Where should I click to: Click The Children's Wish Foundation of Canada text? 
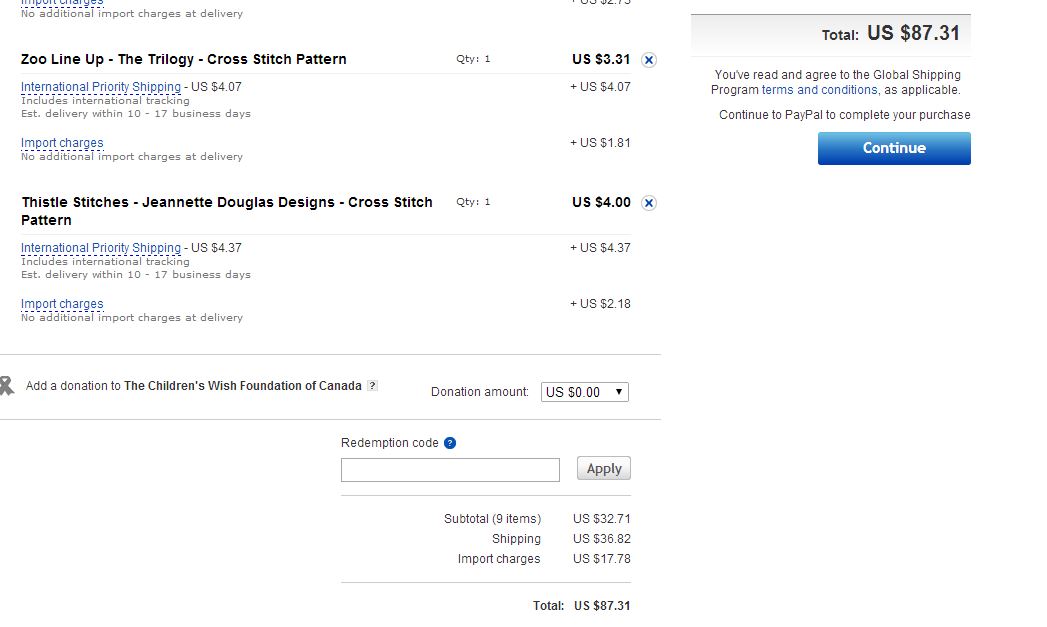pos(243,386)
